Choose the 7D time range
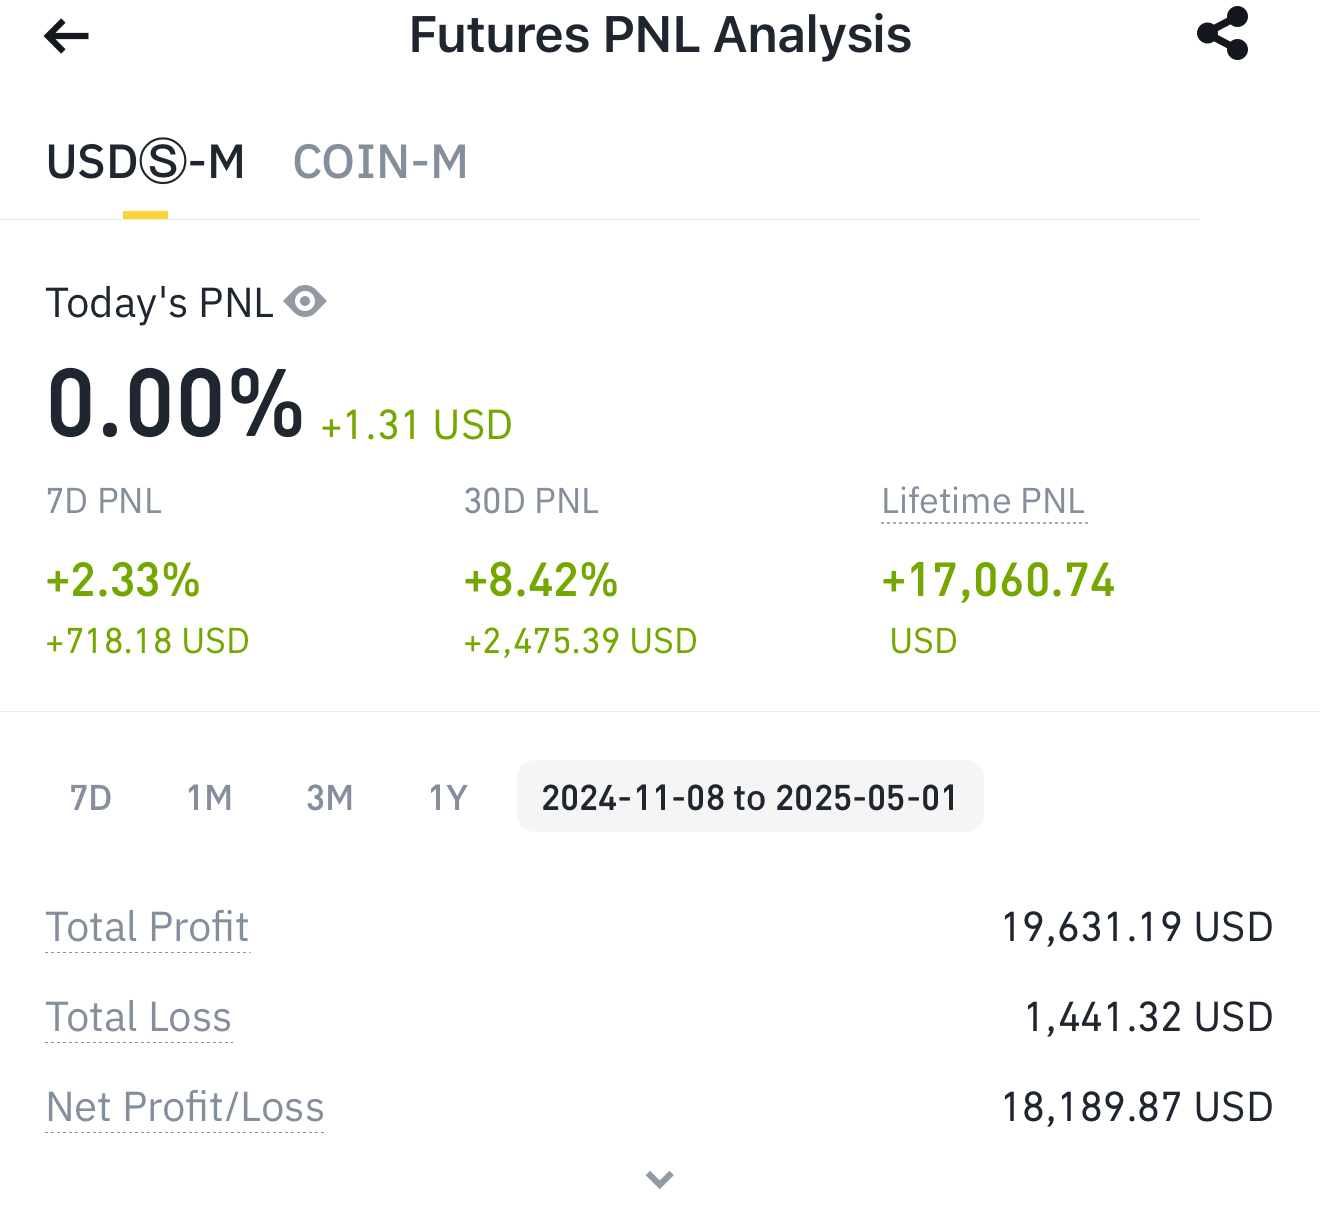The width and height of the screenshot is (1320, 1212). pyautogui.click(x=91, y=798)
